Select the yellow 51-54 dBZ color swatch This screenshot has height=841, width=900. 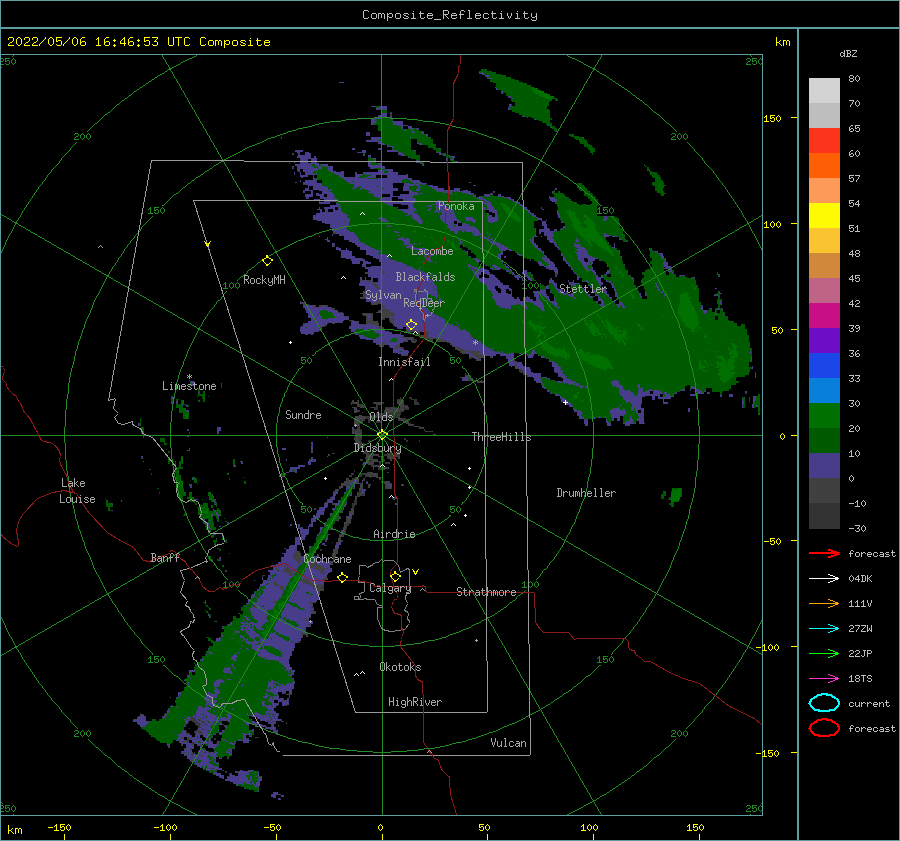(824, 216)
